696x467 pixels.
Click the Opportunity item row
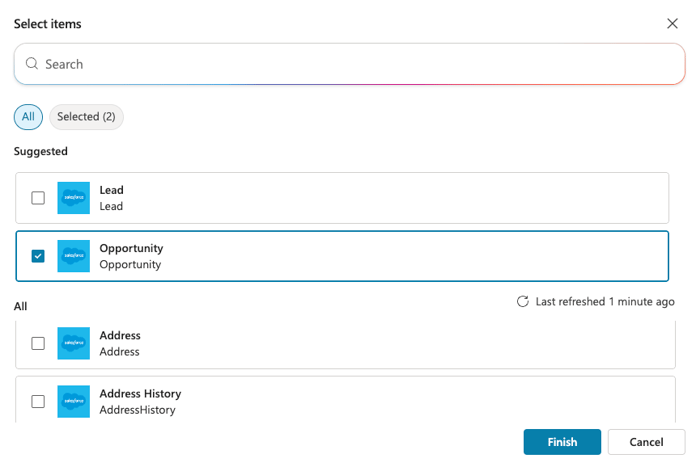(x=342, y=256)
